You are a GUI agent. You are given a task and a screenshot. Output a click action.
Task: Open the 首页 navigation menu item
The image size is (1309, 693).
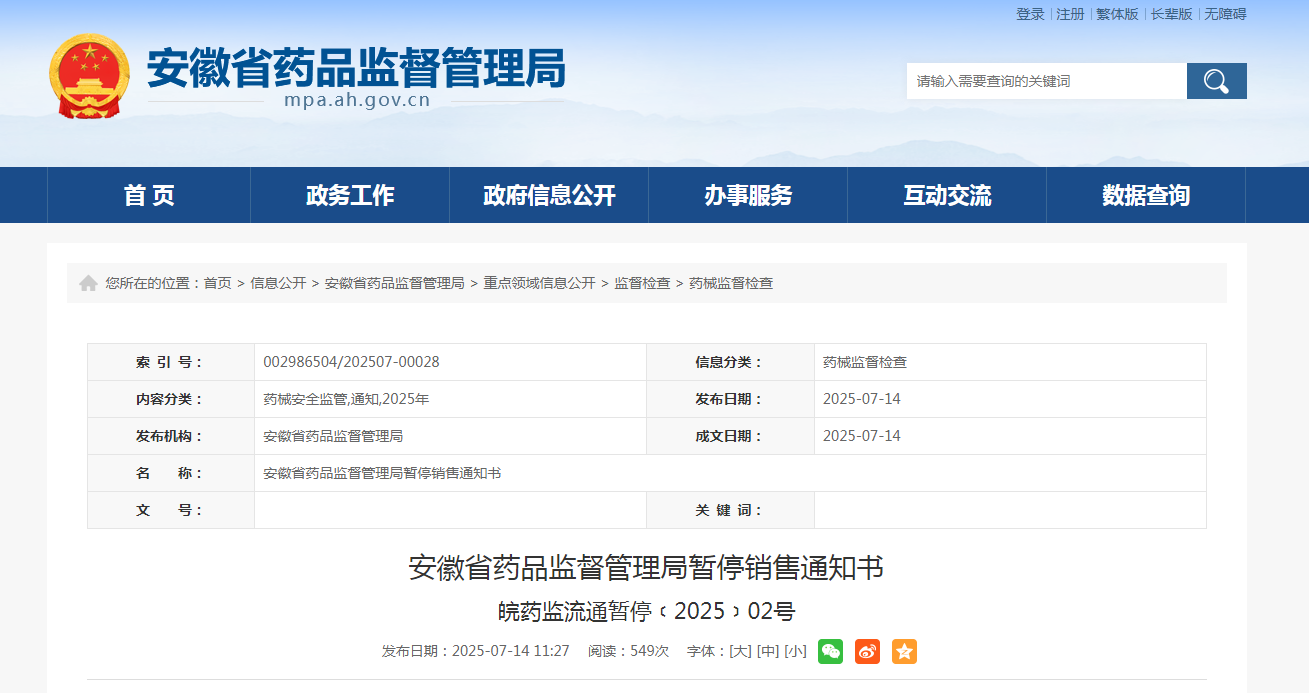(x=149, y=195)
